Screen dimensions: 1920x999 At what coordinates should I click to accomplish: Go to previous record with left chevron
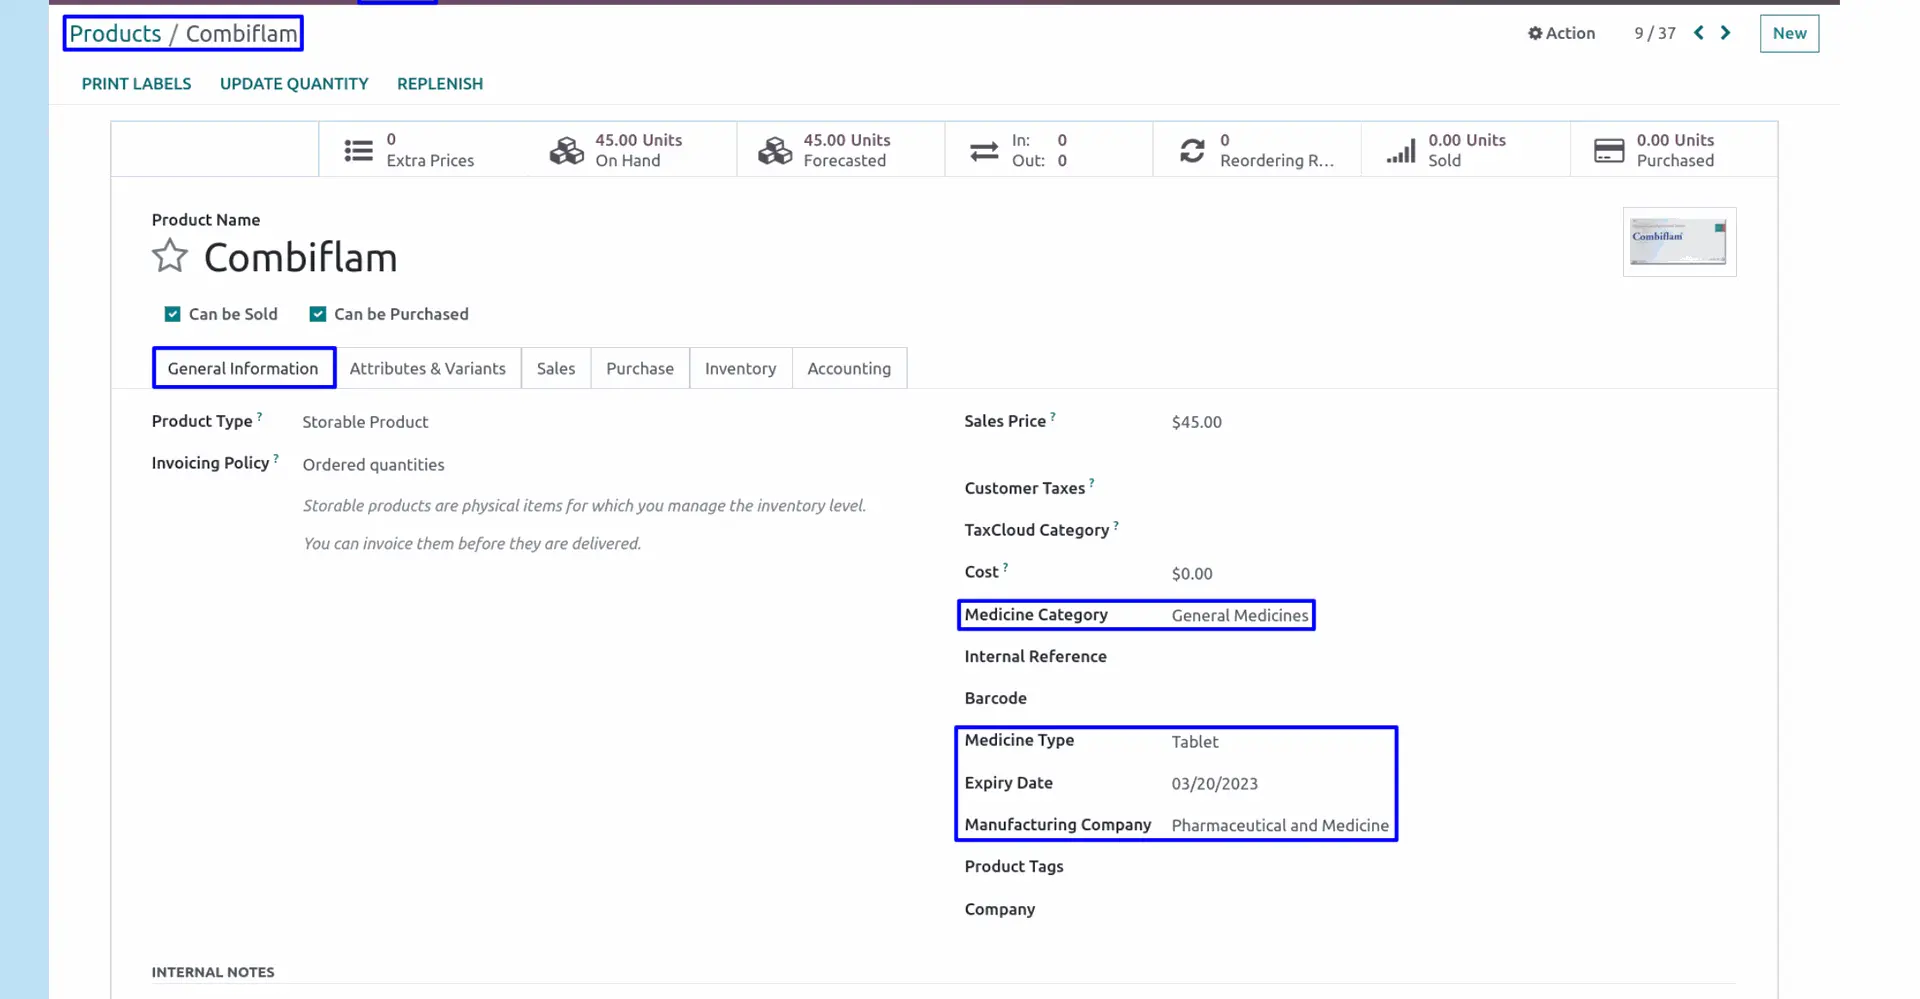(x=1699, y=33)
